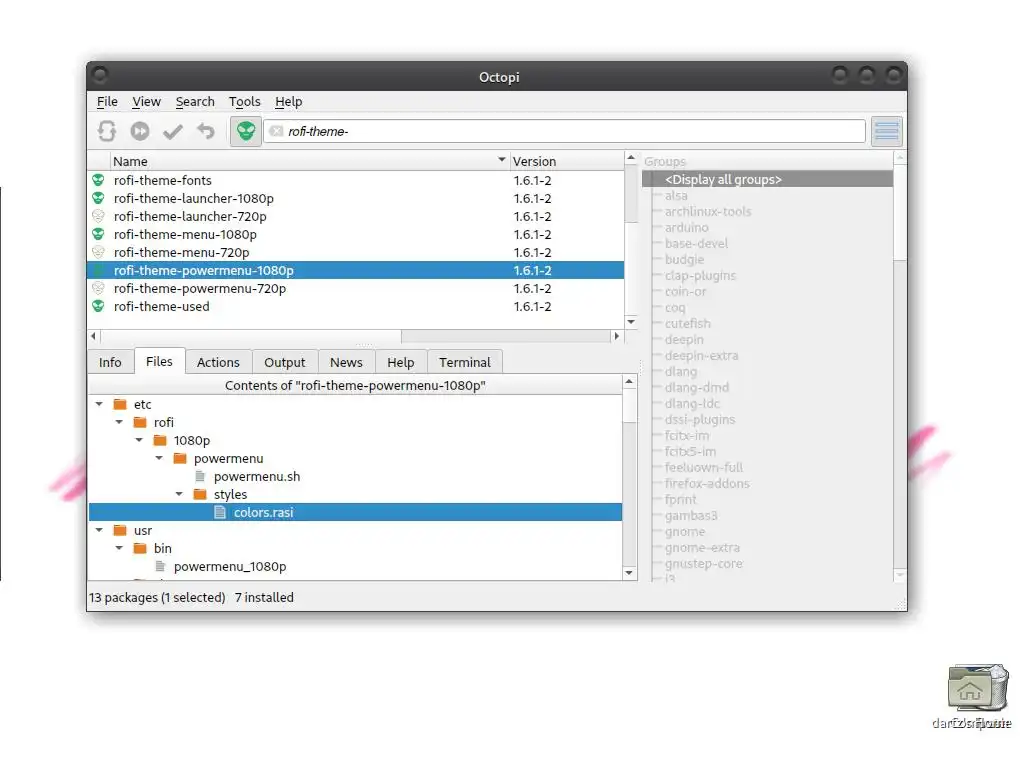1024x768 pixels.
Task: Click the bin folder icon
Action: click(140, 549)
